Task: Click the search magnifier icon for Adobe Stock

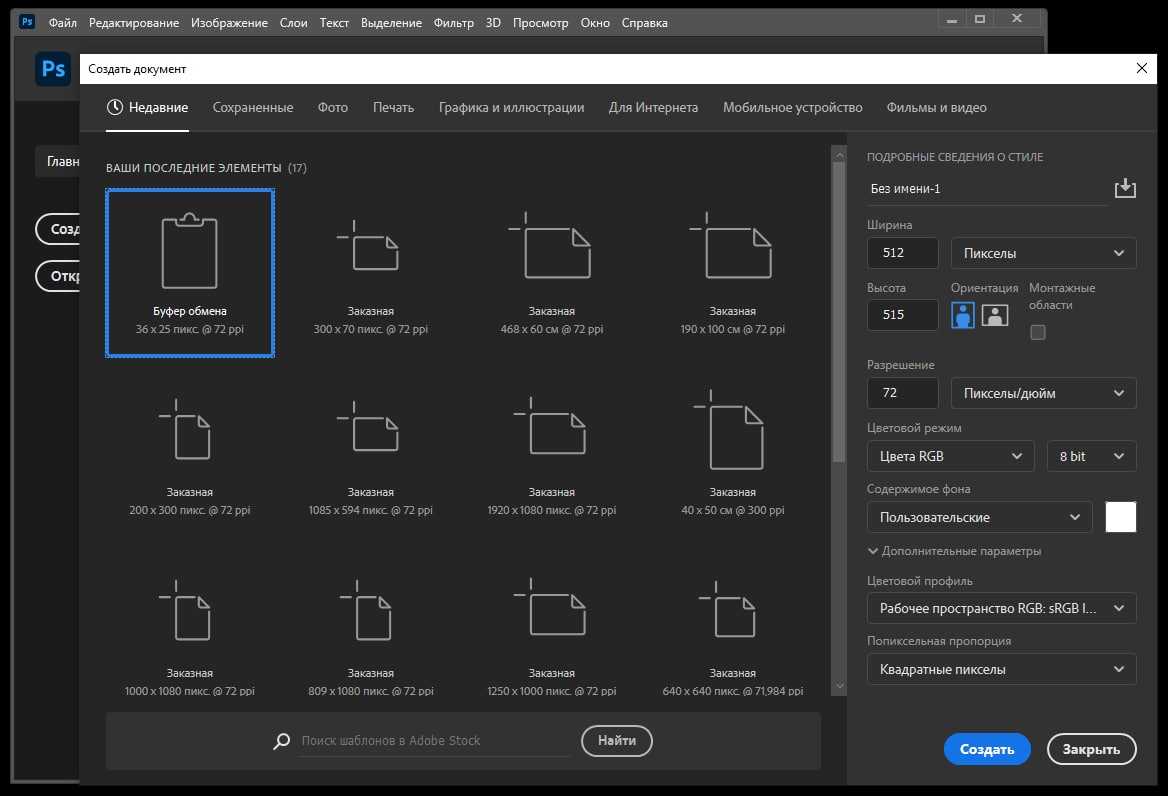Action: 282,741
